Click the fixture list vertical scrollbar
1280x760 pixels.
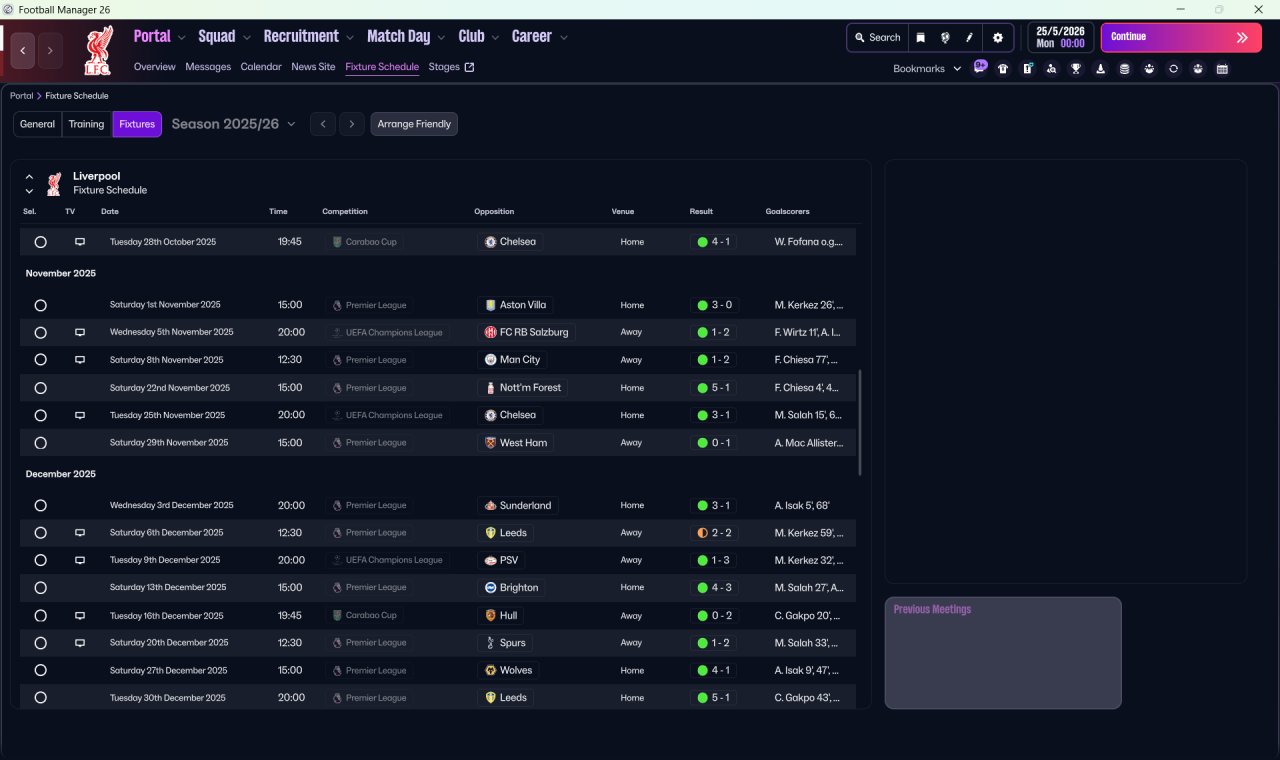(x=859, y=422)
